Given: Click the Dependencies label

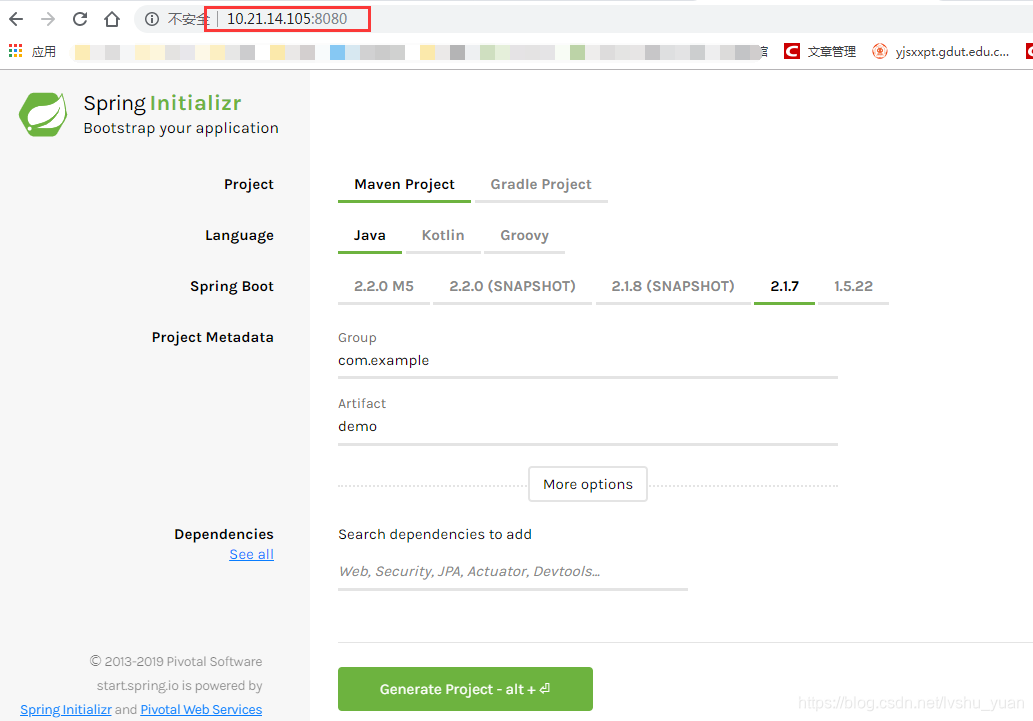Looking at the screenshot, I should click(223, 534).
